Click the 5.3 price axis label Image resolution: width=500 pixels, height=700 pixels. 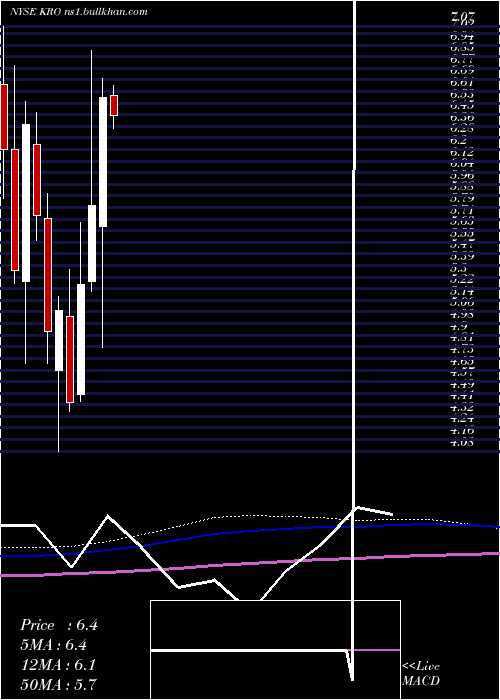point(459,269)
